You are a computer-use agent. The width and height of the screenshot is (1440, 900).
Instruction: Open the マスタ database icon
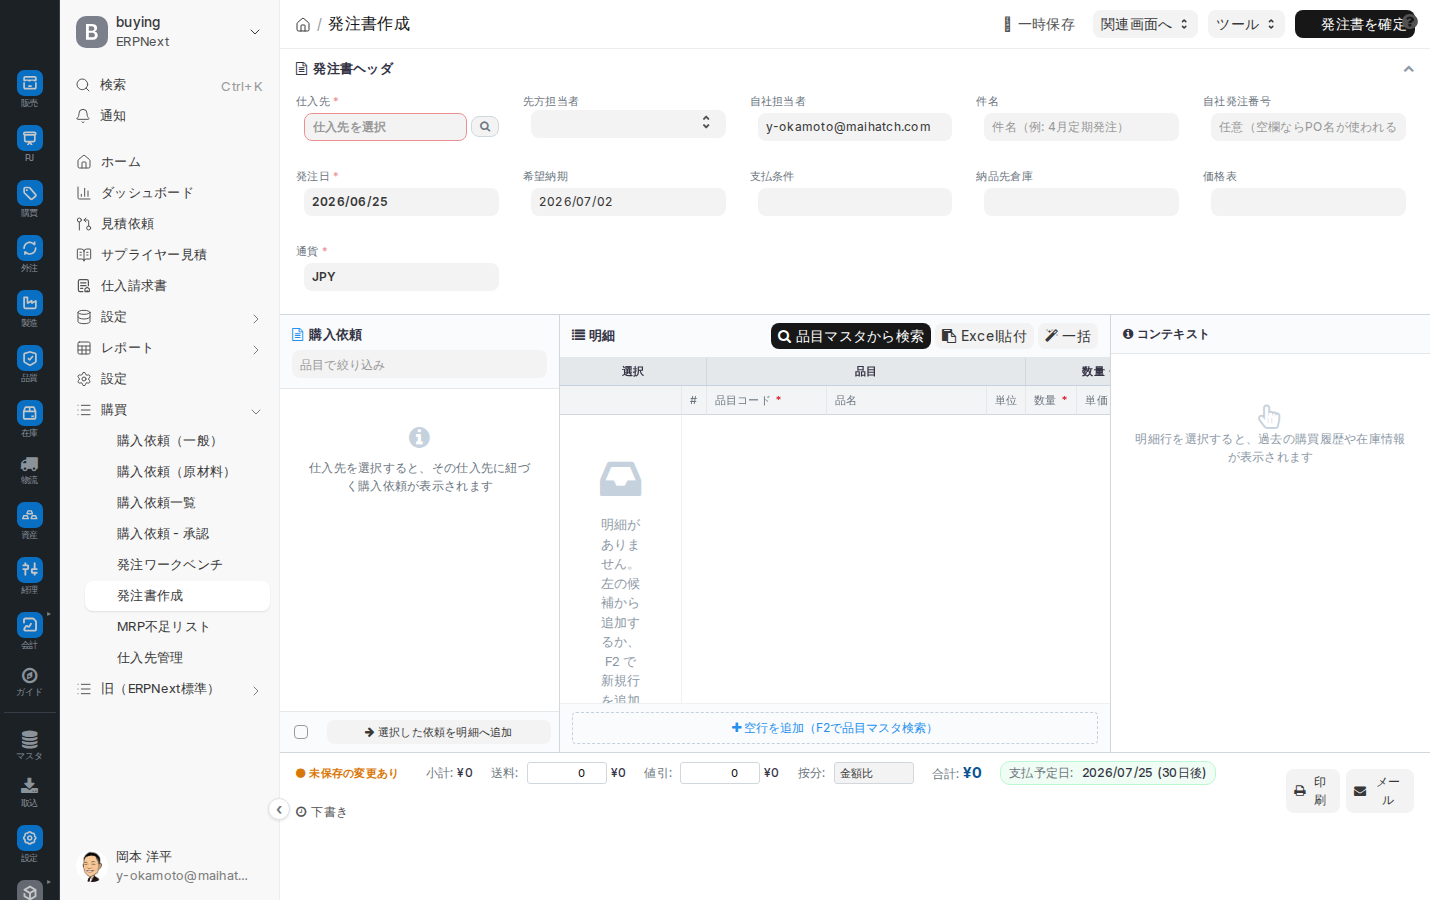[x=30, y=740]
